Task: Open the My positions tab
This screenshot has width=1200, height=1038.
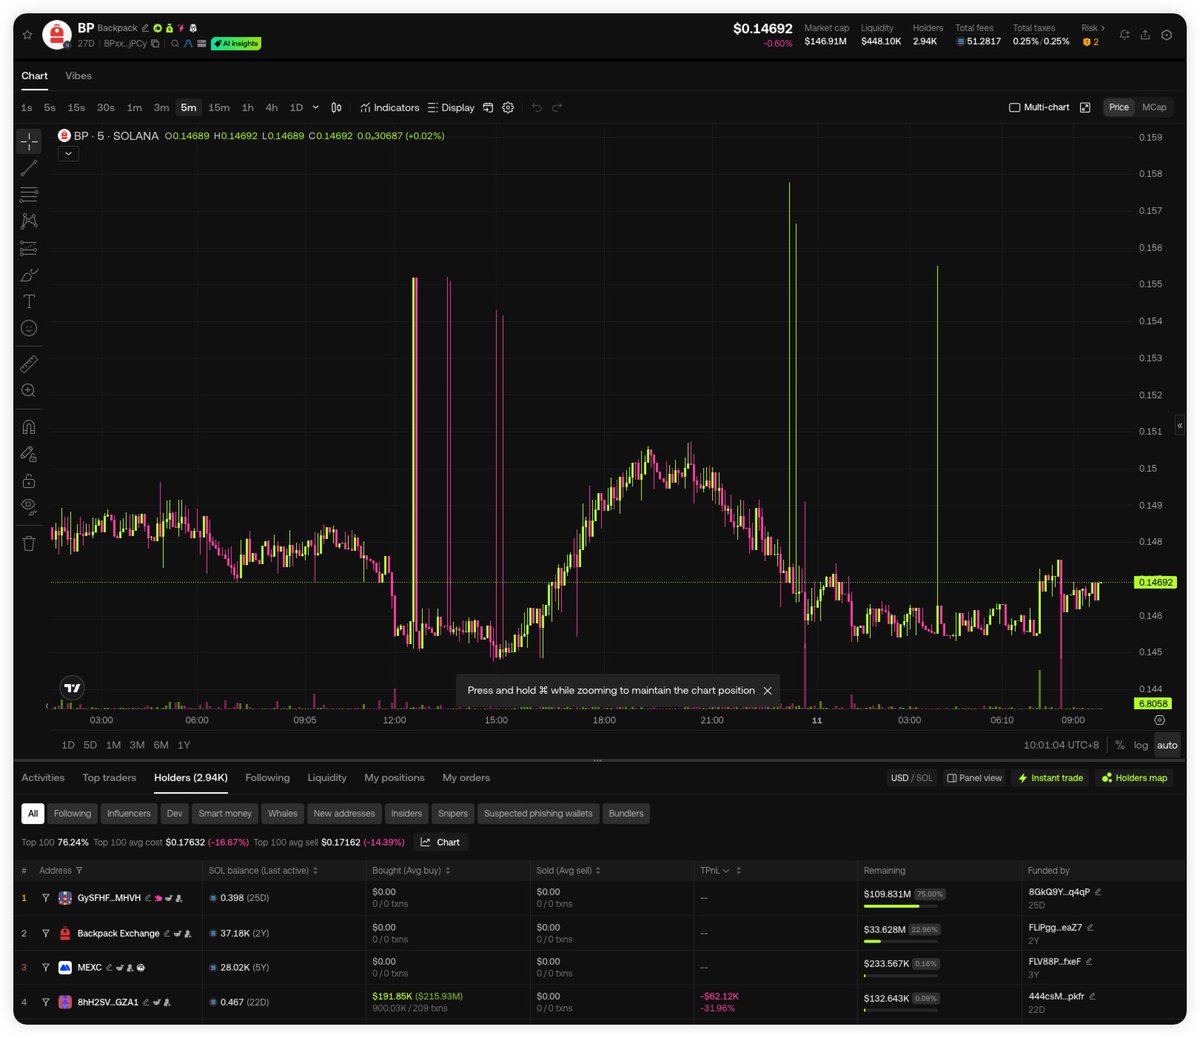Action: coord(394,778)
